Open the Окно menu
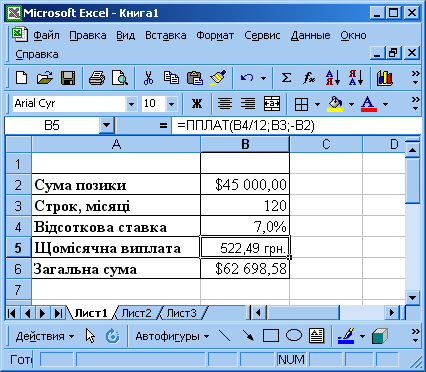Image resolution: width=426 pixels, height=372 pixels. (353, 35)
